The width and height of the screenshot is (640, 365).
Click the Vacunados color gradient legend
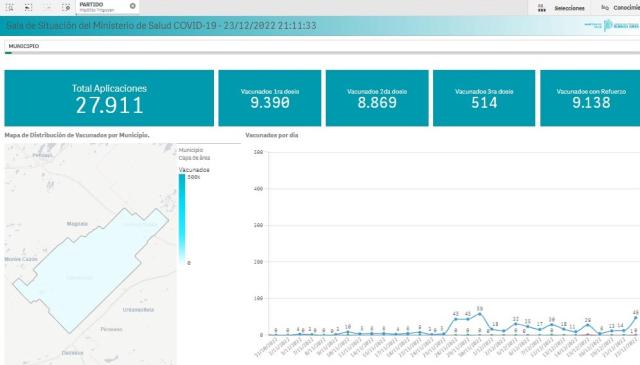tap(182, 220)
